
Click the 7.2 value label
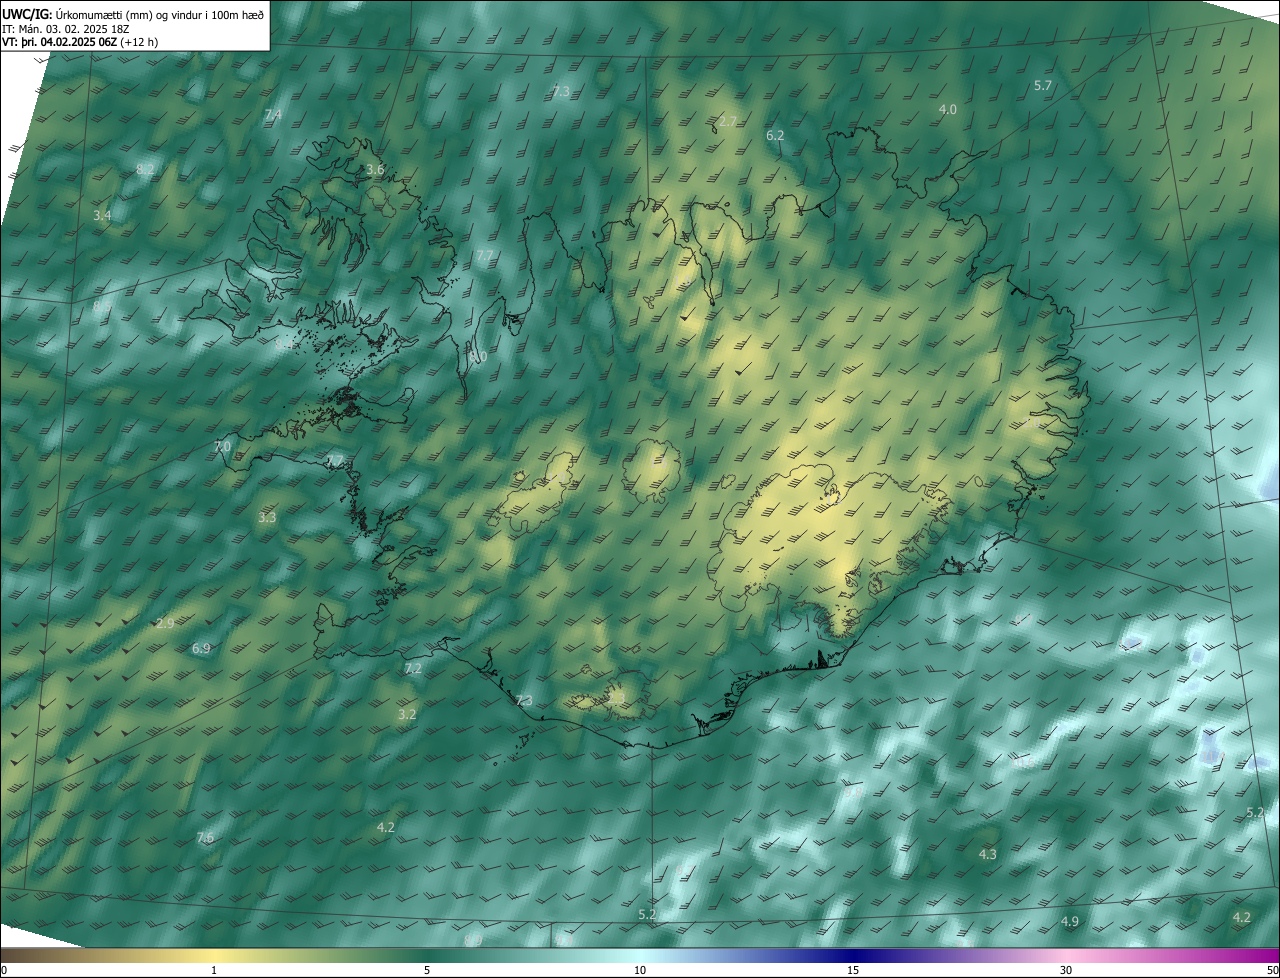(x=413, y=668)
